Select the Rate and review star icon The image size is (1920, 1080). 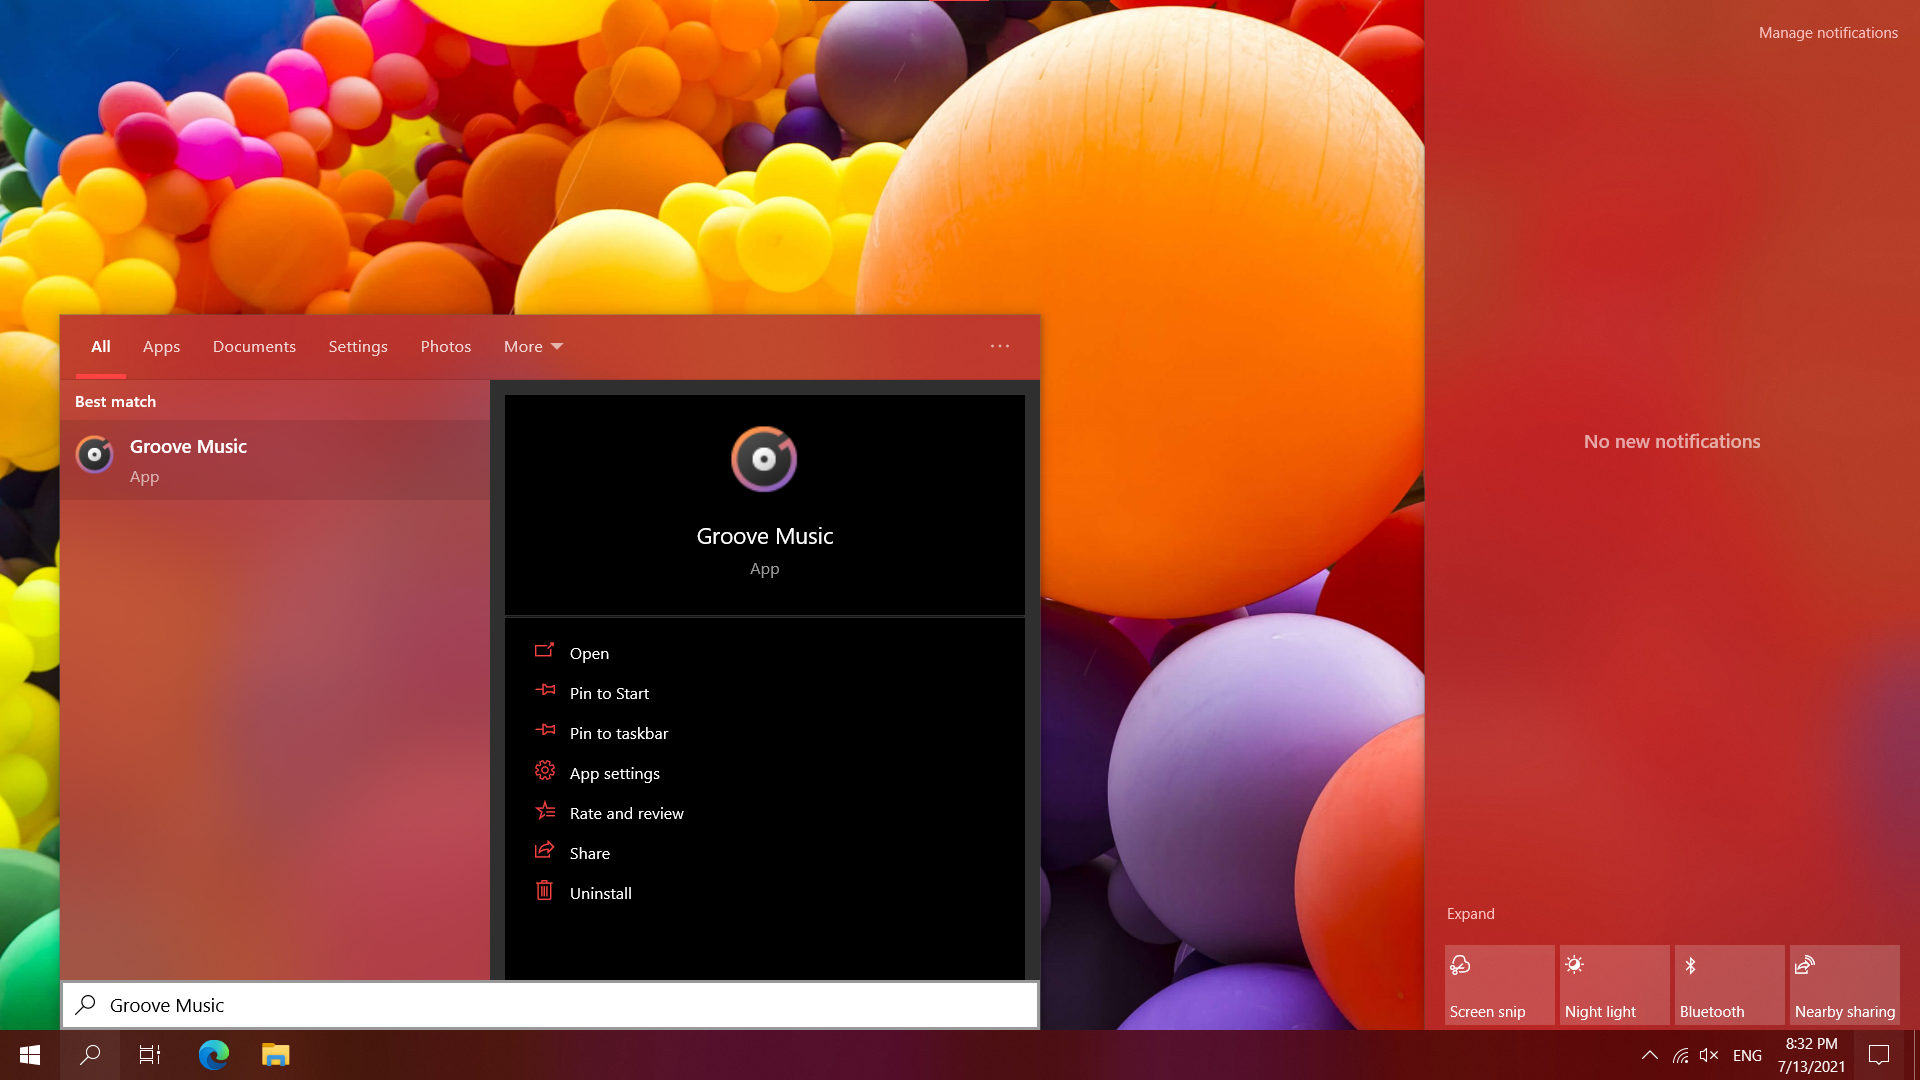(545, 810)
